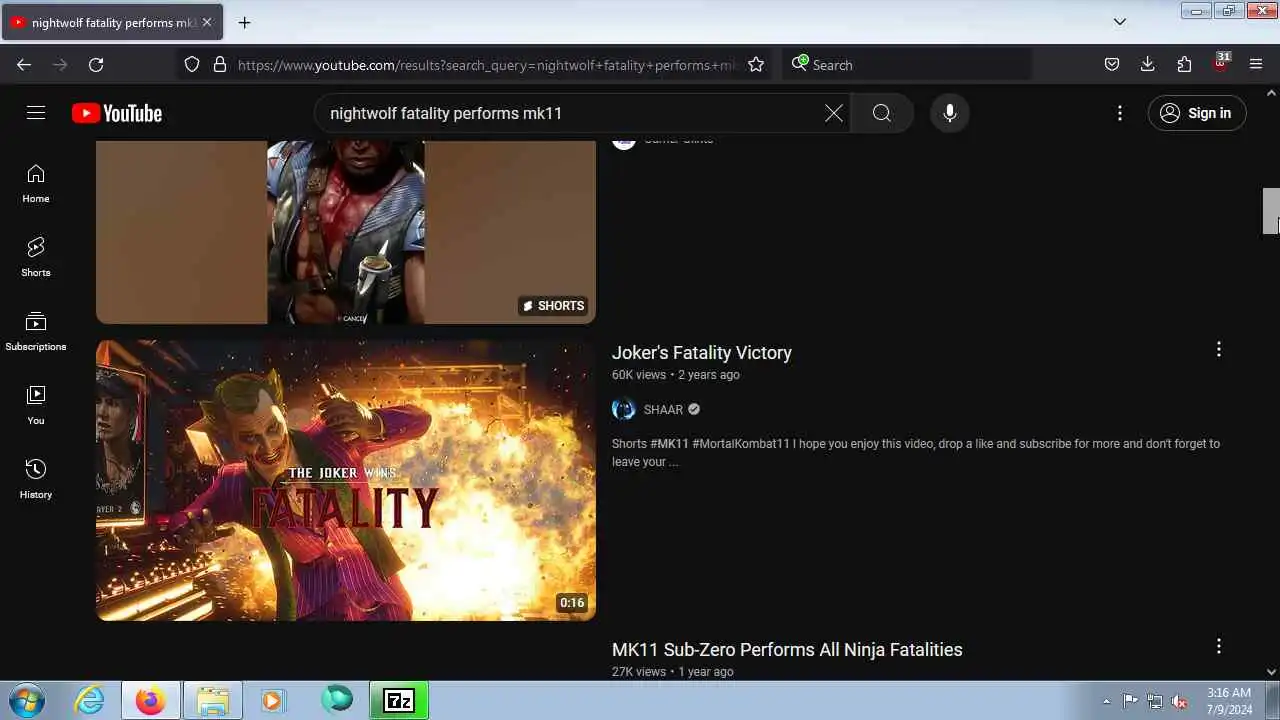Open You section in the sidebar

[x=36, y=406]
